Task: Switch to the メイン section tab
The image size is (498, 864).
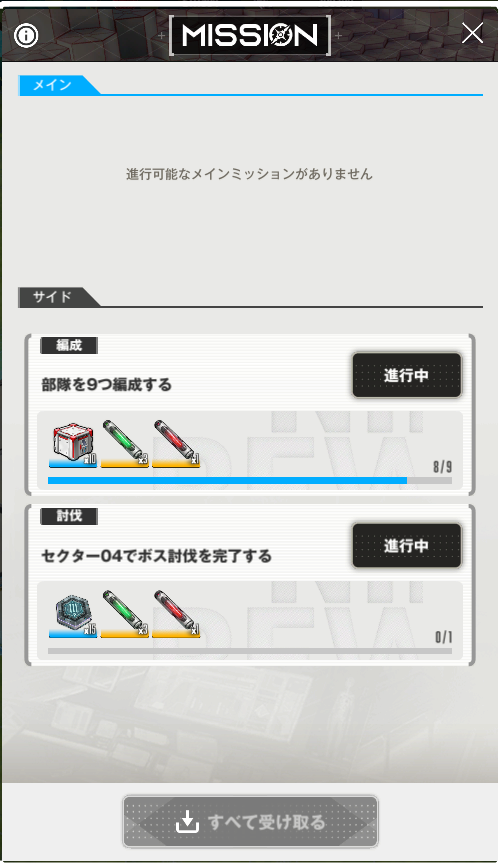Action: pyautogui.click(x=53, y=85)
